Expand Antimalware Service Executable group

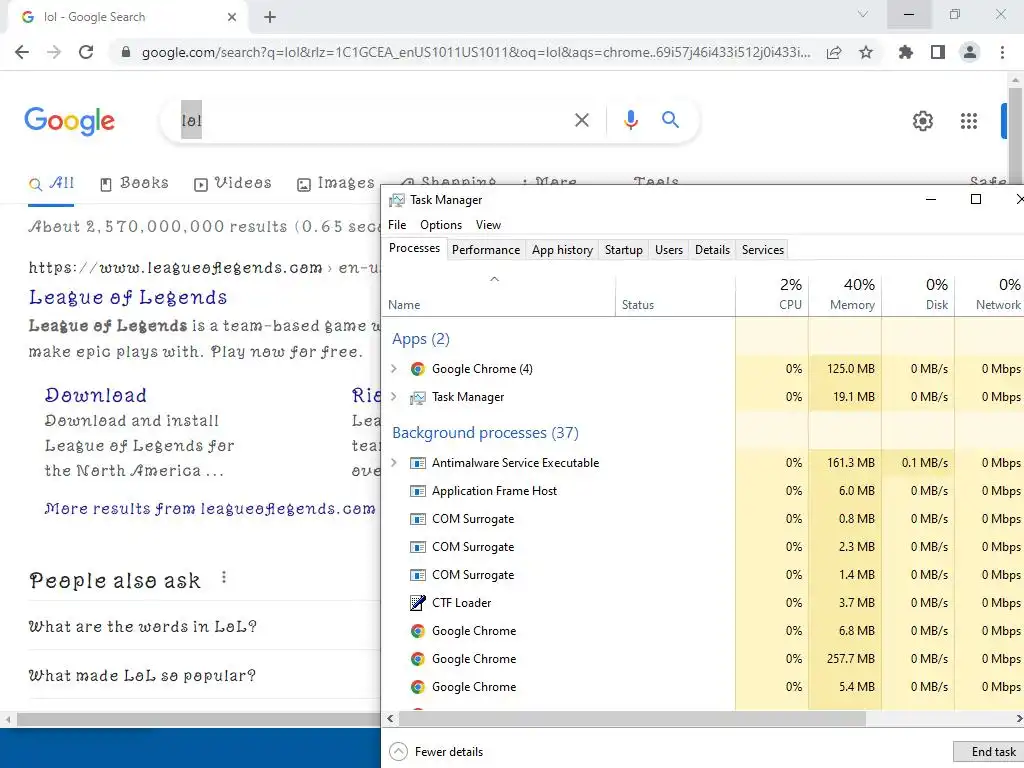(x=394, y=463)
